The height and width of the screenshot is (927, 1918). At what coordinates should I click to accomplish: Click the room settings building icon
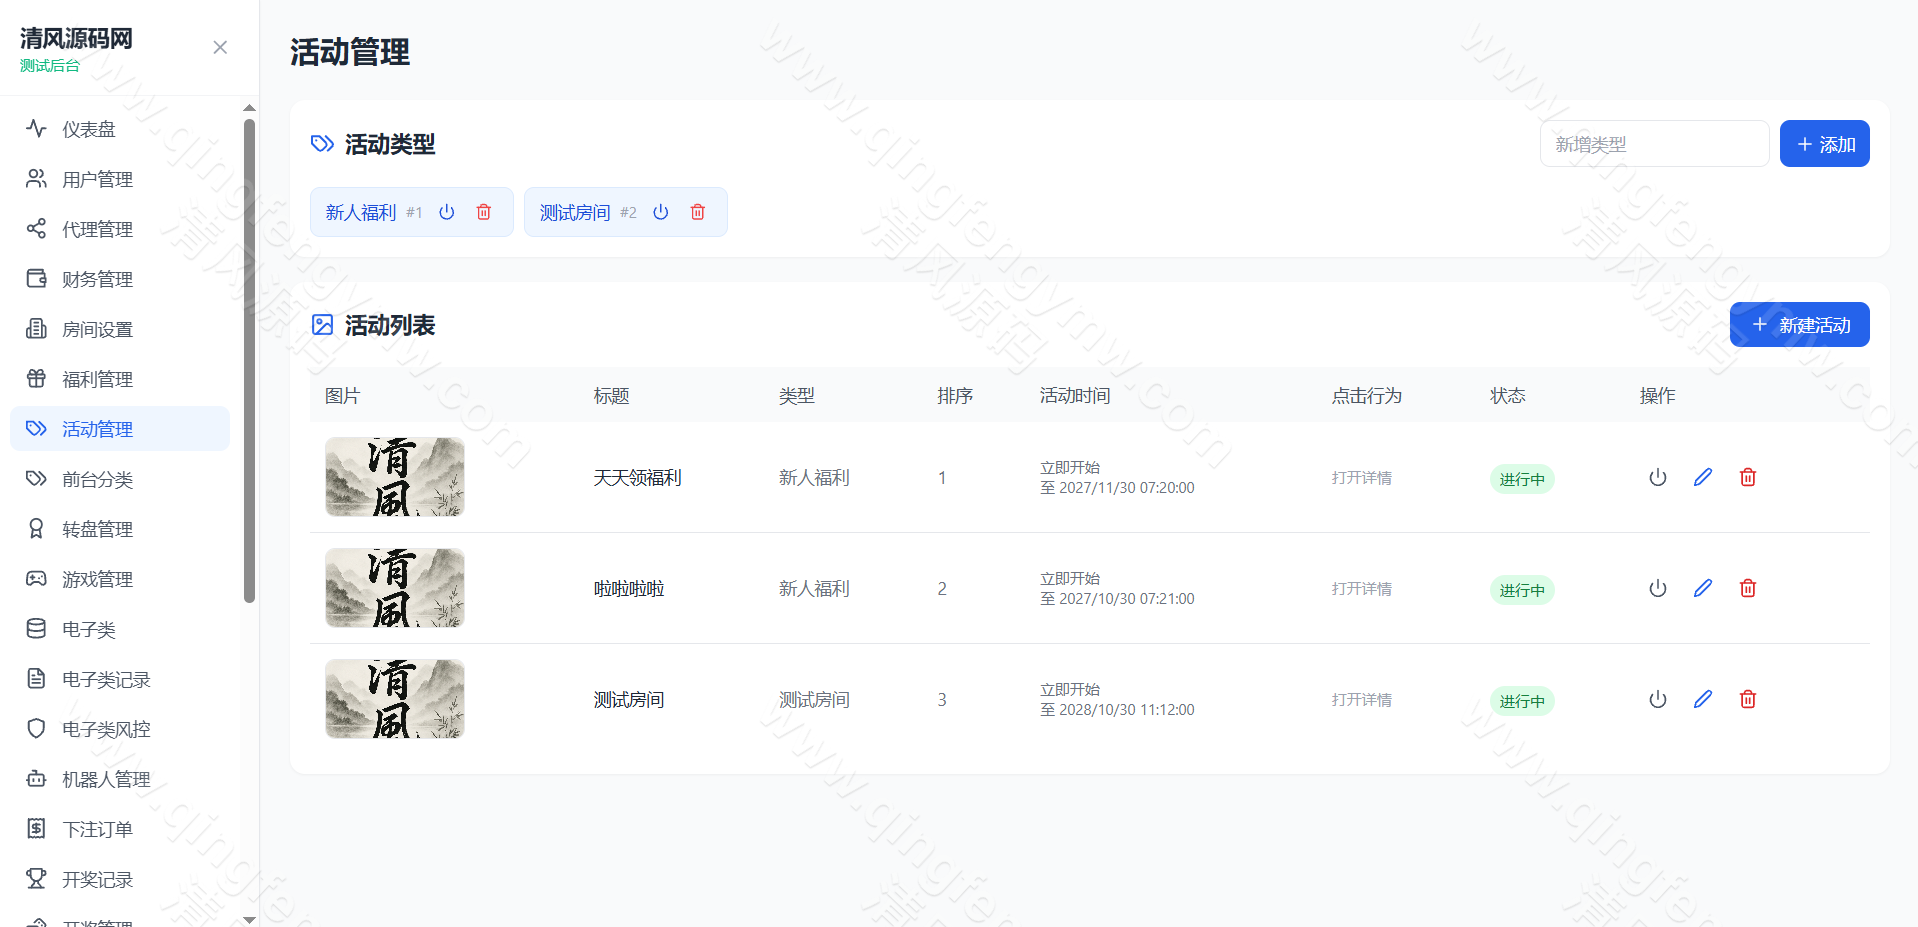[36, 328]
